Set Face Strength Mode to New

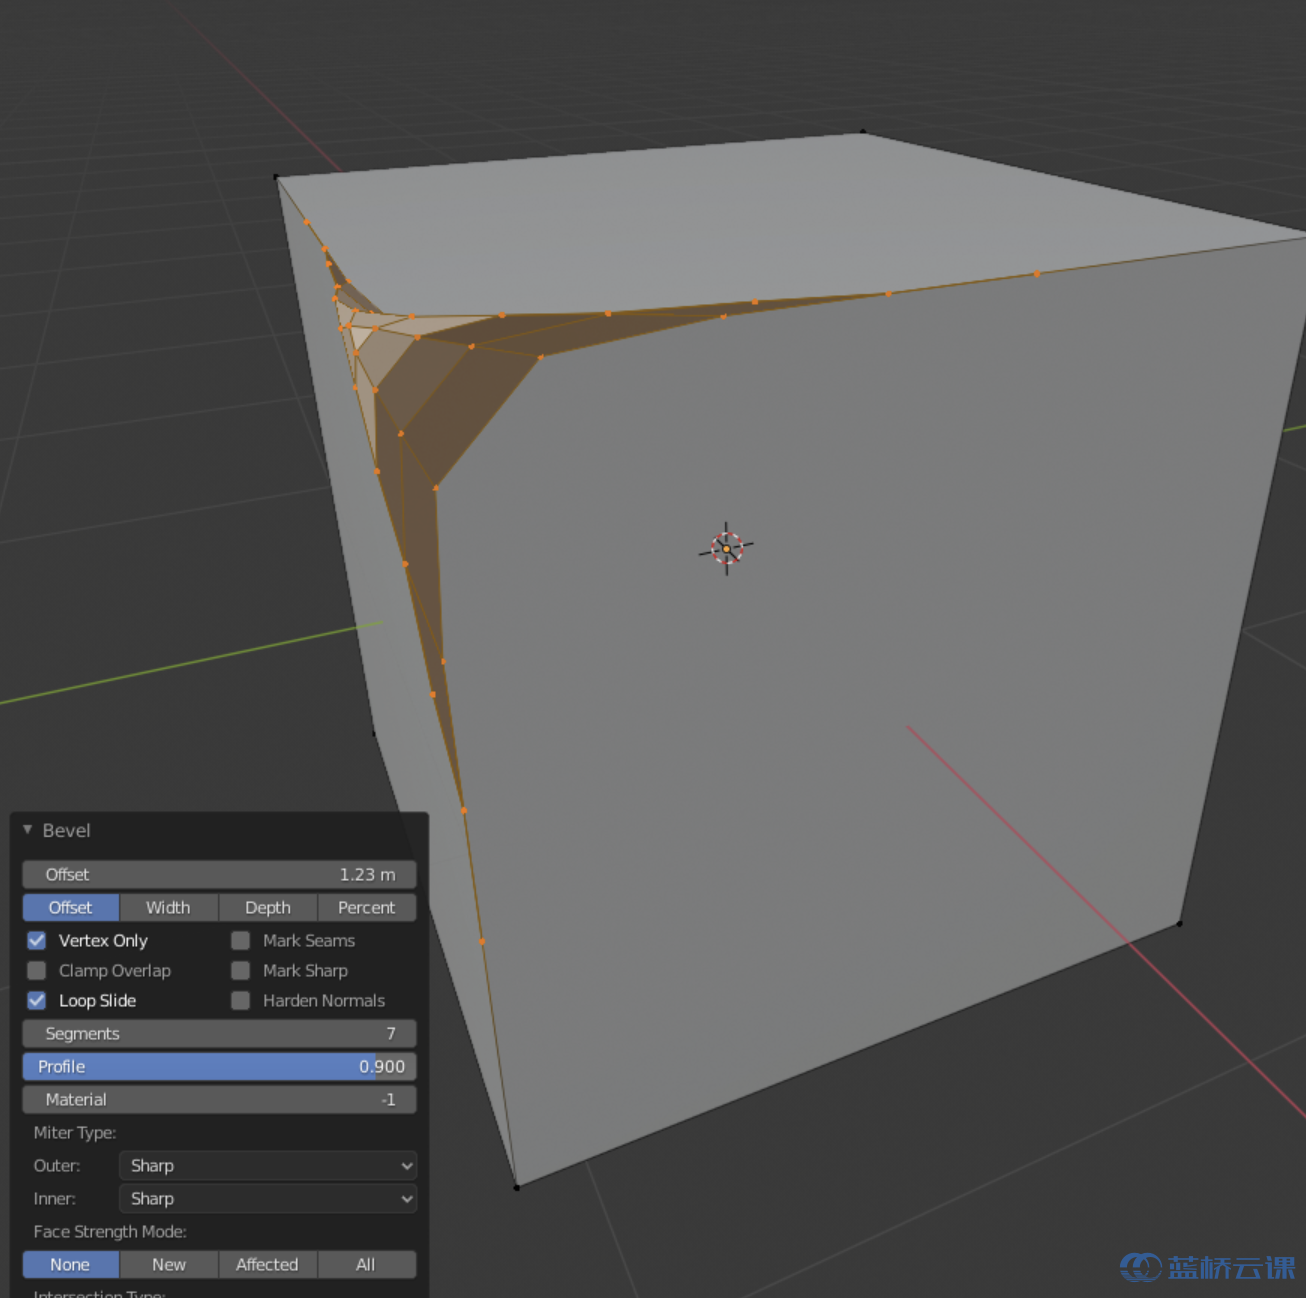pos(168,1264)
